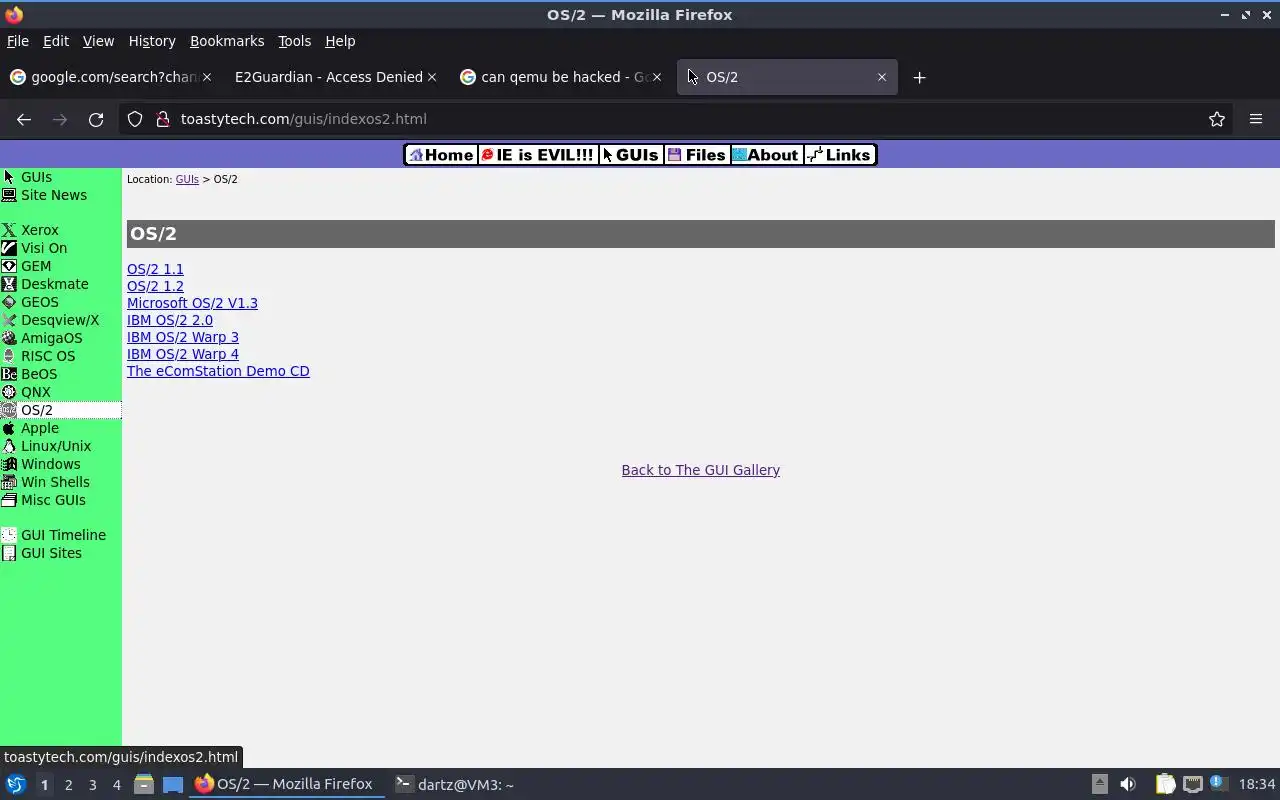
Task: Open Misc GUIs in the sidebar
Action: [53, 500]
